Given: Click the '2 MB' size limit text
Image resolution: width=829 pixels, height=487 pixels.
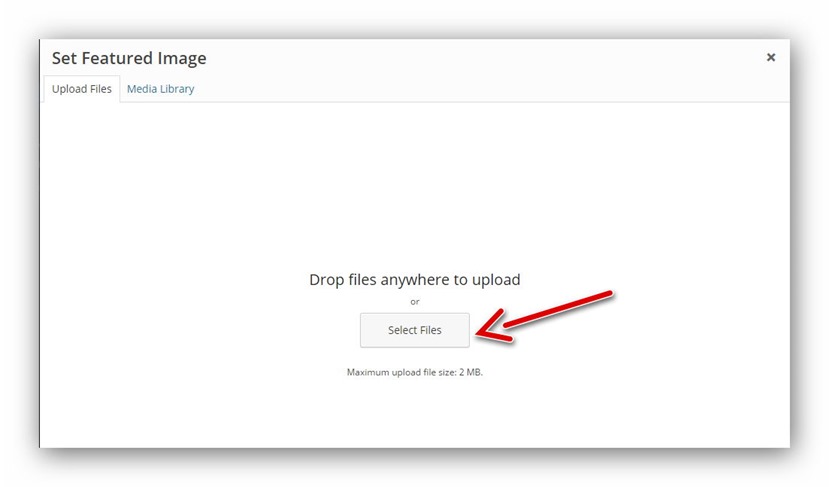Looking at the screenshot, I should click(470, 372).
